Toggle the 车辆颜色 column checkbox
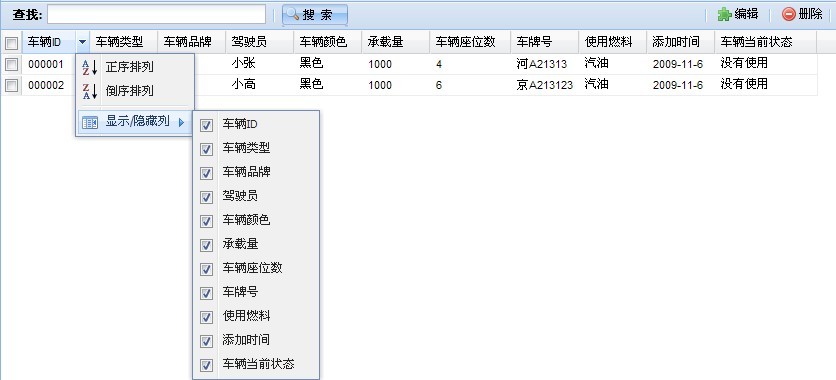 pos(206,221)
